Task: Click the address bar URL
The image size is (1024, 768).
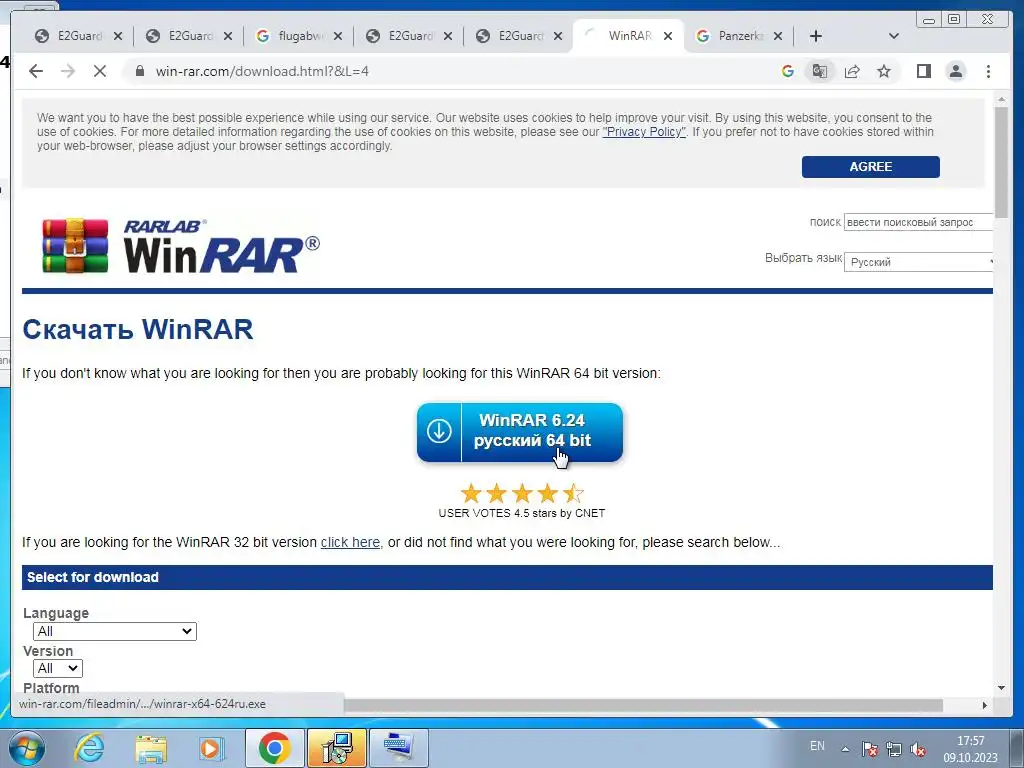Action: (x=262, y=71)
